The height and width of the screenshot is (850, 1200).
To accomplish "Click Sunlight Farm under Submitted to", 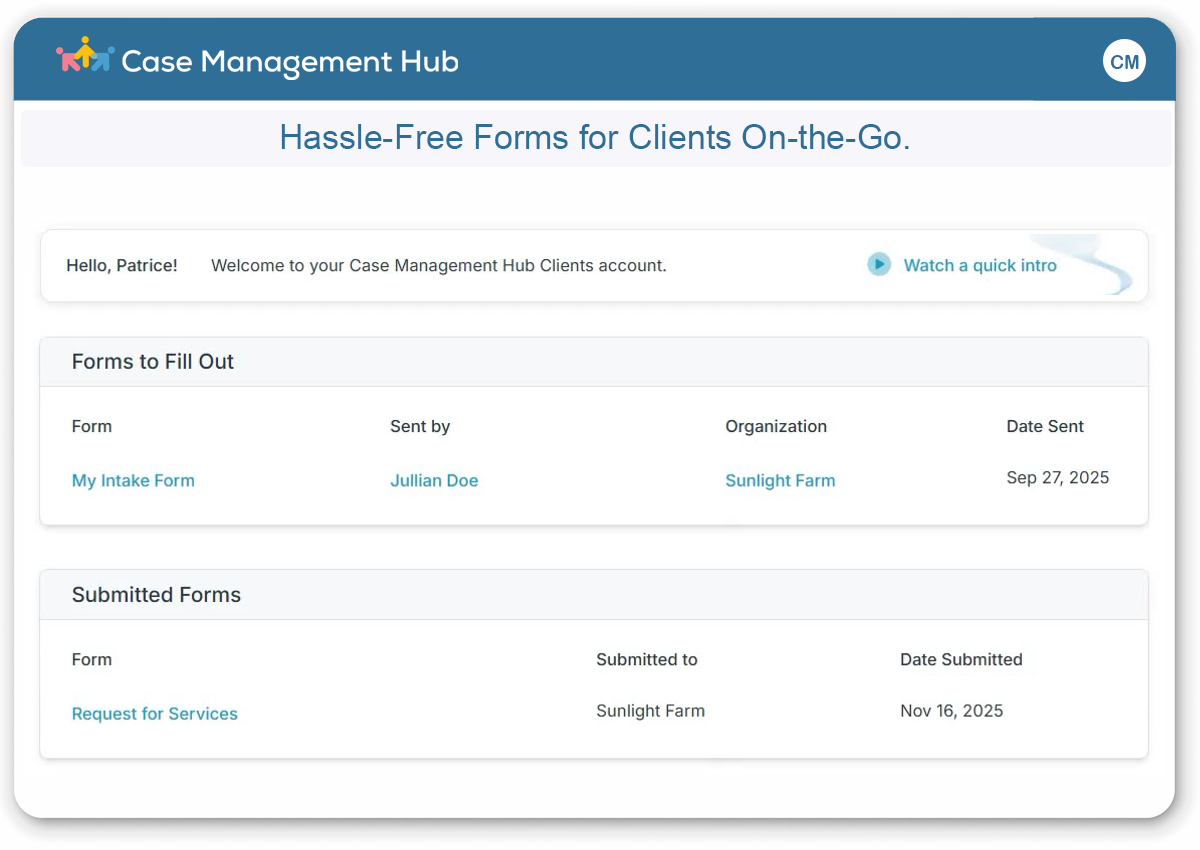I will [x=650, y=711].
